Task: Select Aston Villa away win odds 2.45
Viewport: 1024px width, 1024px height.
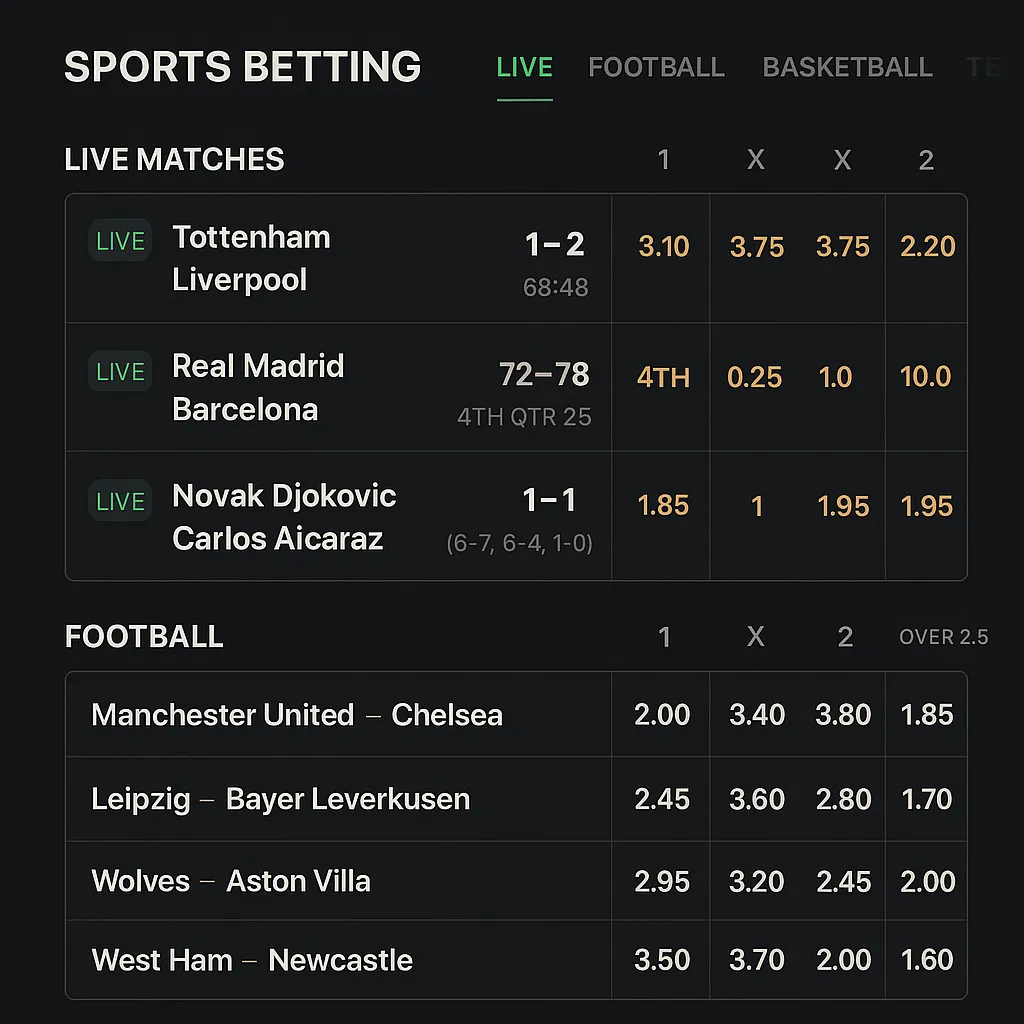Action: [x=843, y=881]
